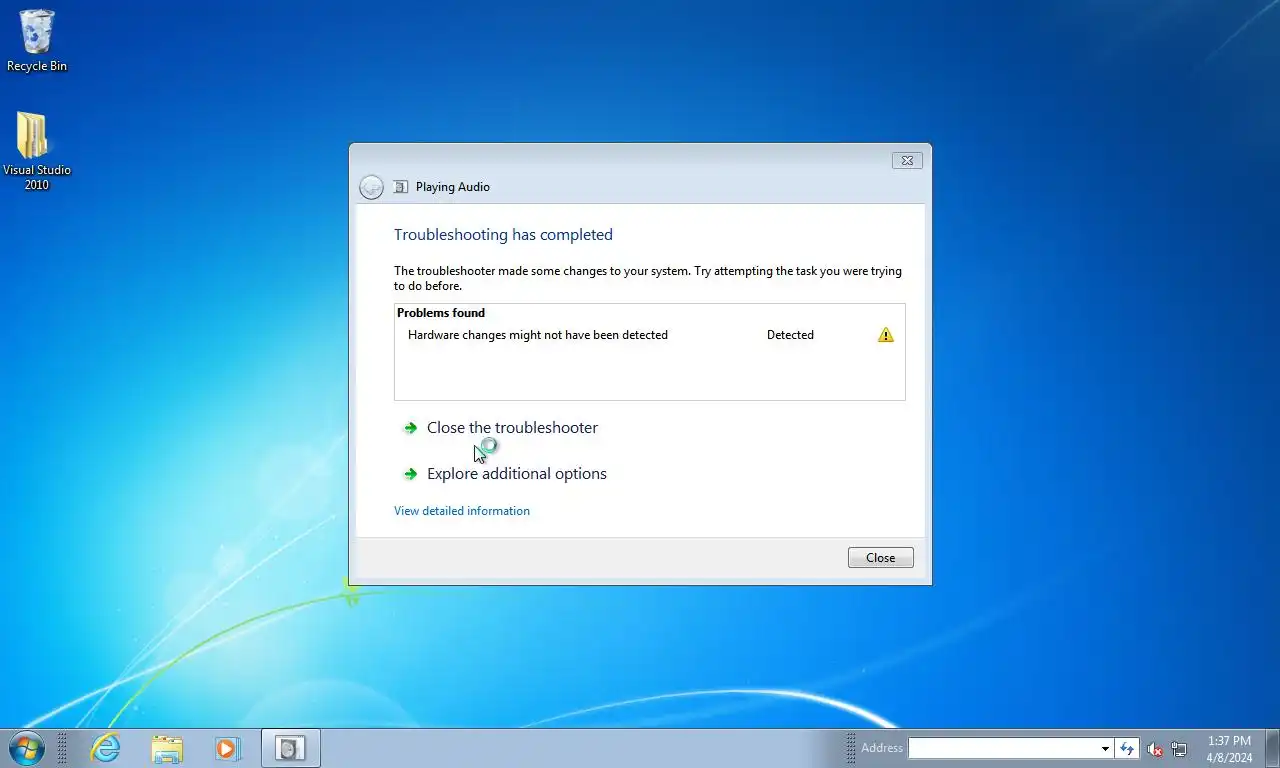Click the Go button beside the Address bar
The width and height of the screenshot is (1280, 768).
tap(1127, 748)
